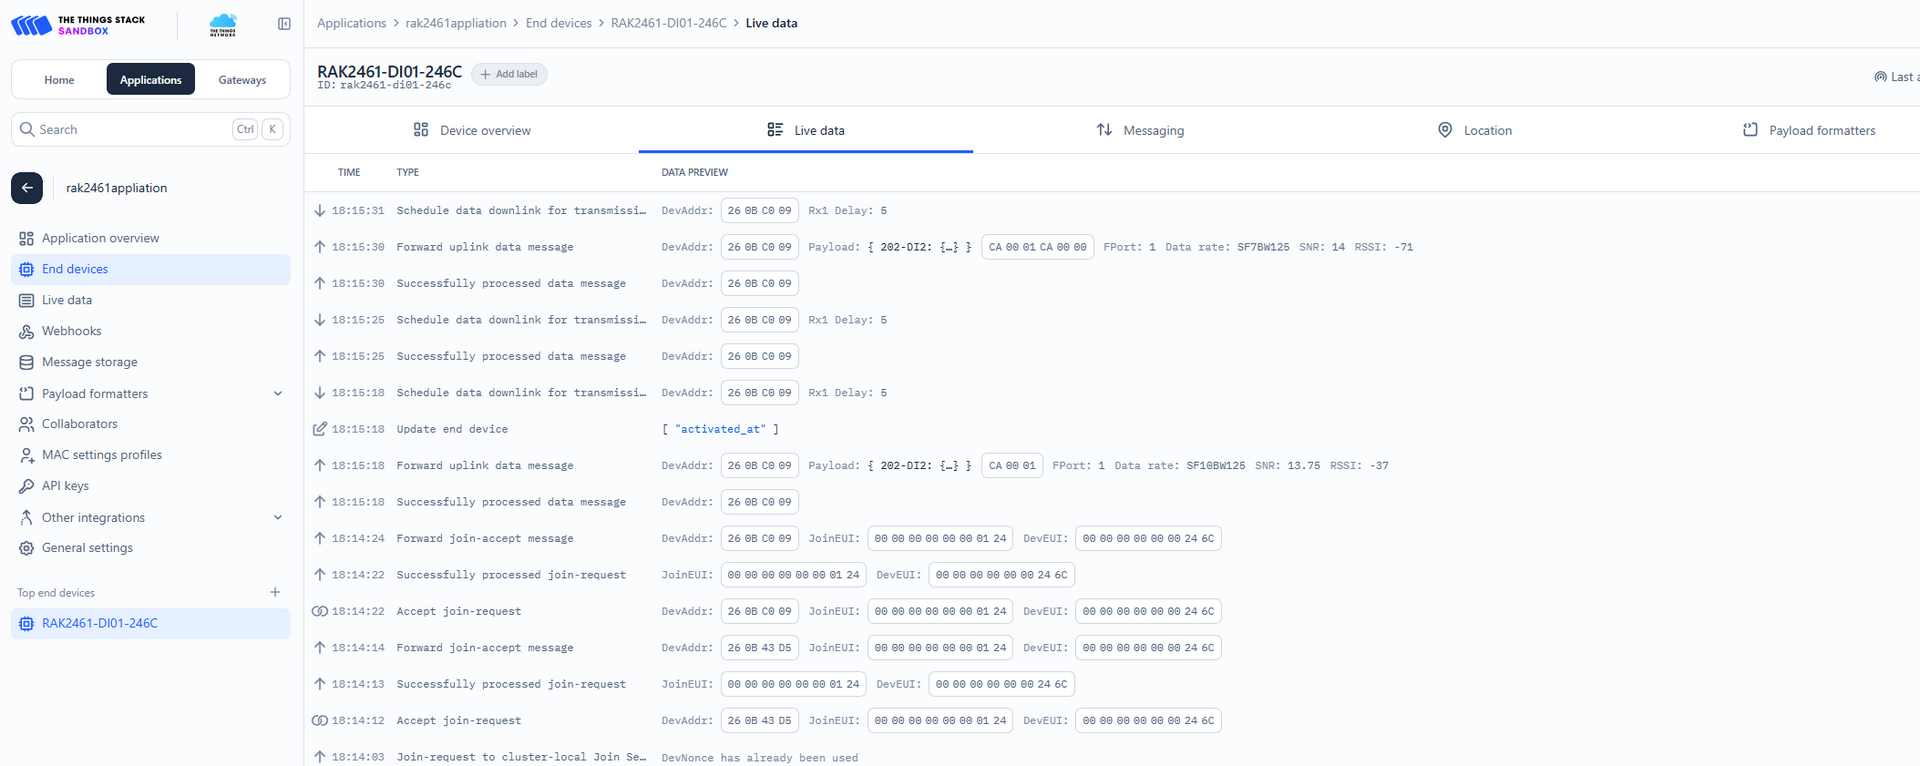The width and height of the screenshot is (1920, 766).
Task: Select RAK2461-DI01-246C under Top end devices
Action: click(x=100, y=623)
